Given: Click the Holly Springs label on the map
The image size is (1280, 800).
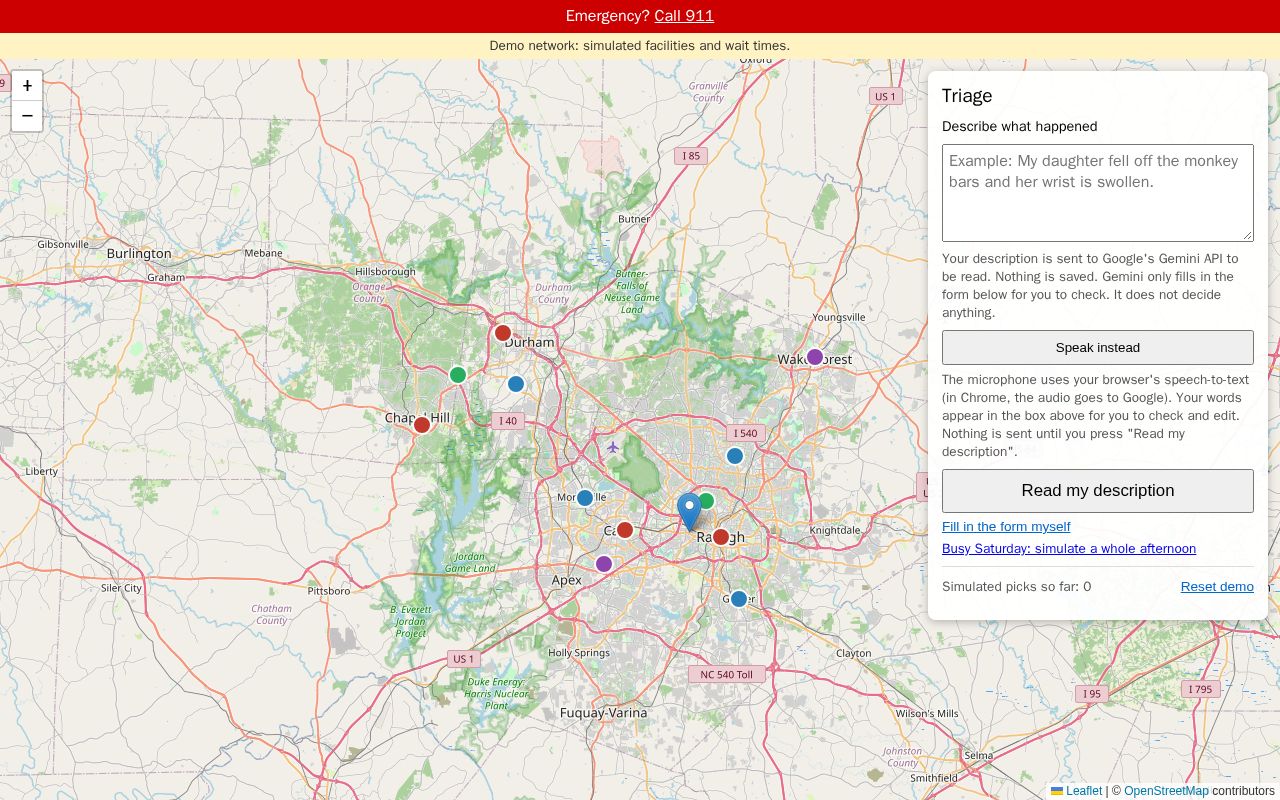Looking at the screenshot, I should click(578, 653).
